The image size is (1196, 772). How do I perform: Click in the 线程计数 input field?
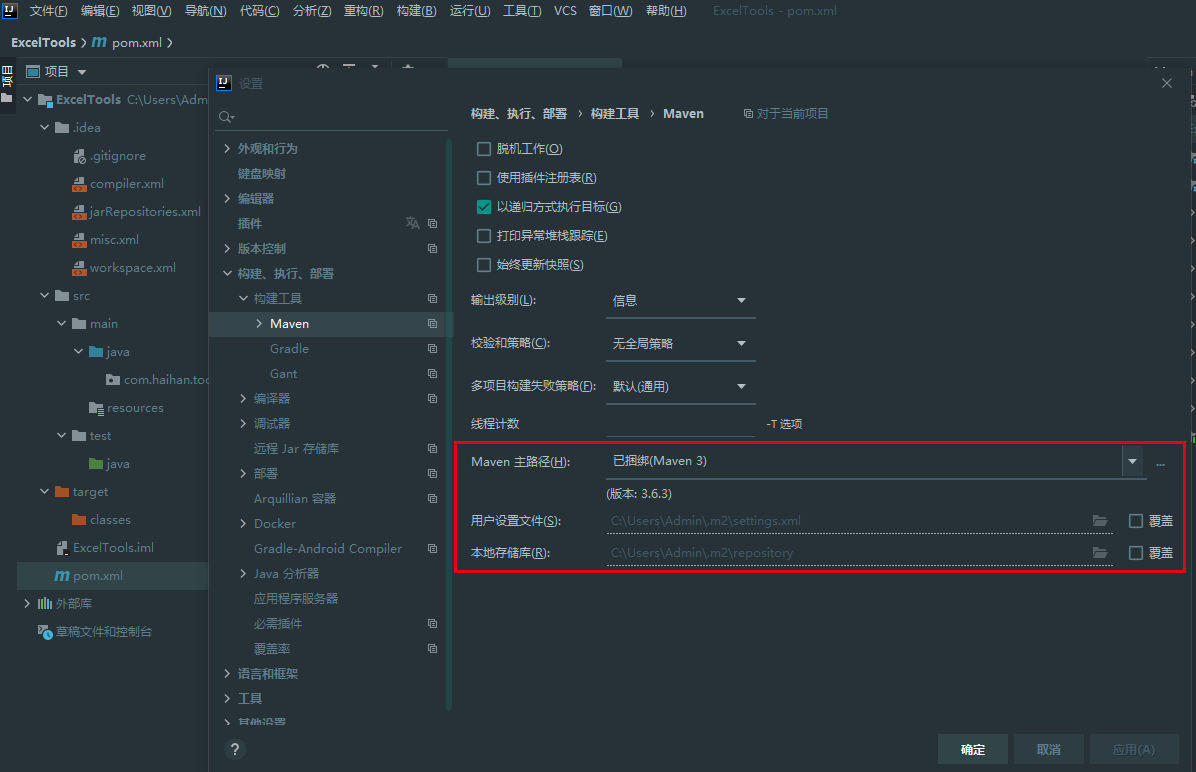point(681,423)
